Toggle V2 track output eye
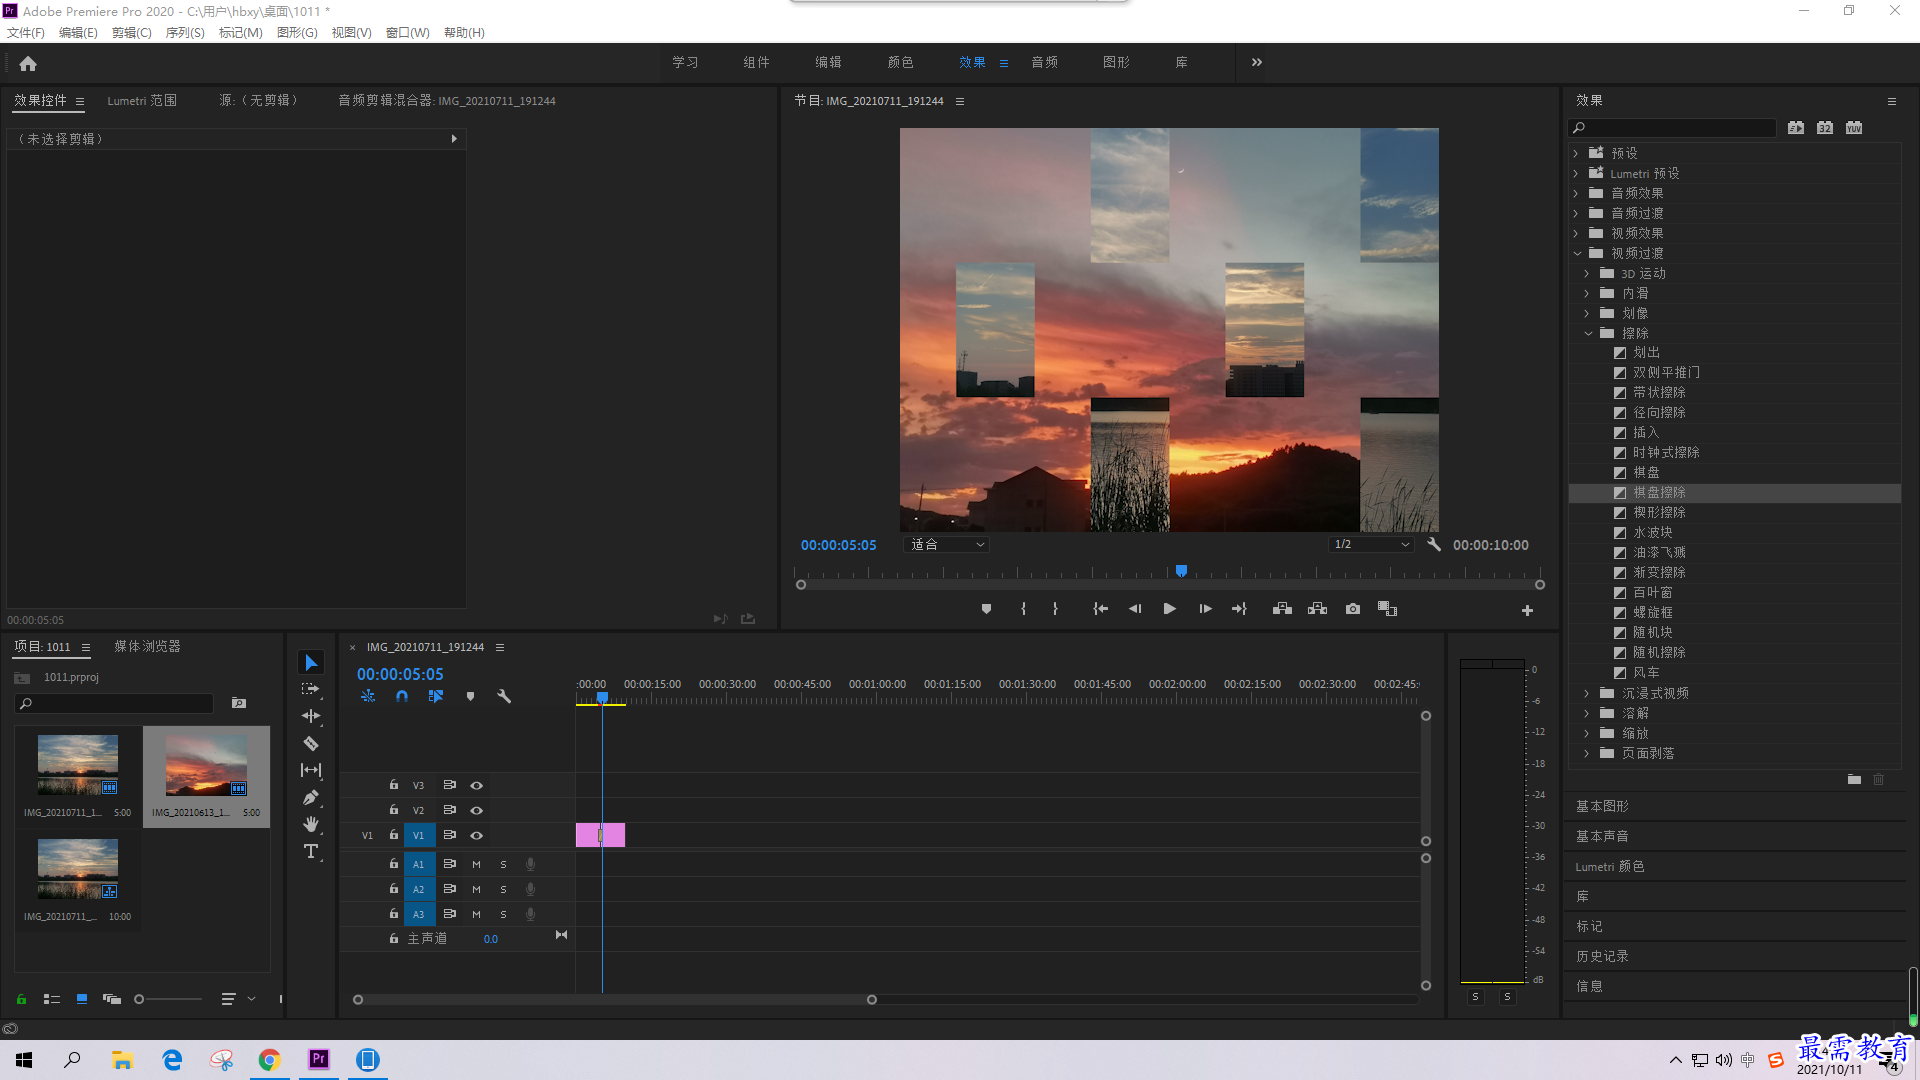The width and height of the screenshot is (1920, 1080). (x=477, y=810)
